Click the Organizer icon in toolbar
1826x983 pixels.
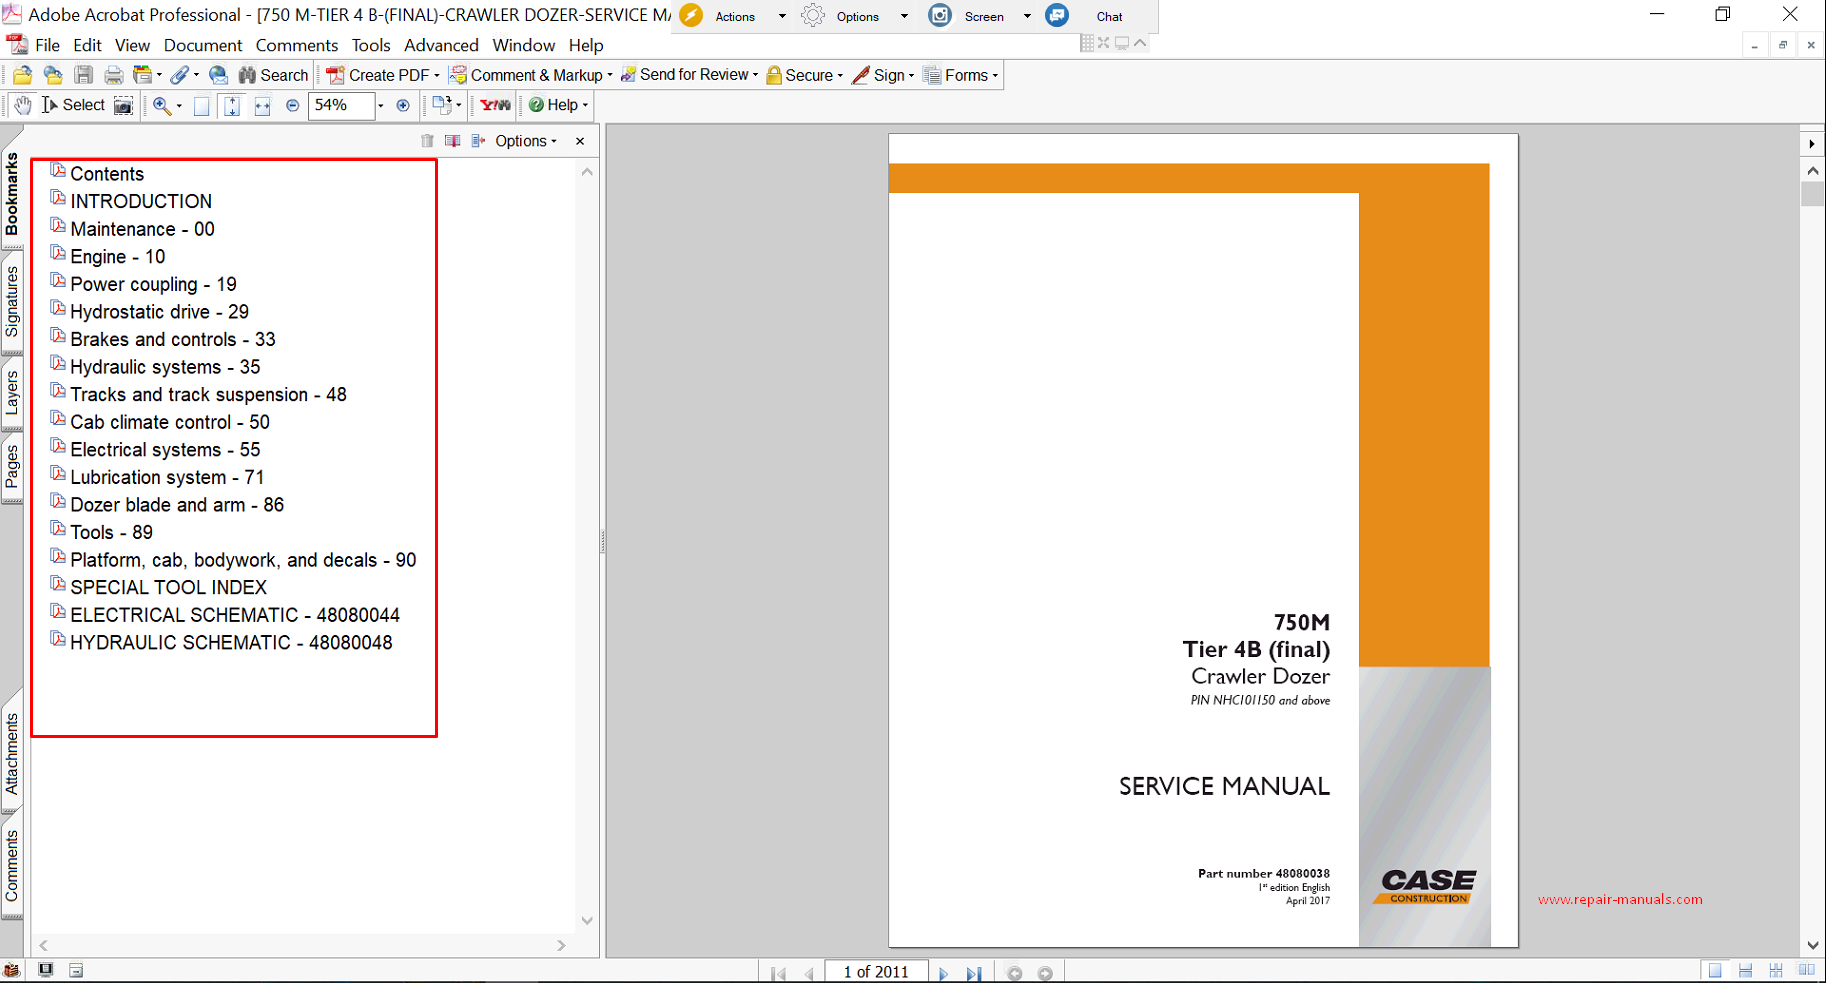(x=143, y=75)
